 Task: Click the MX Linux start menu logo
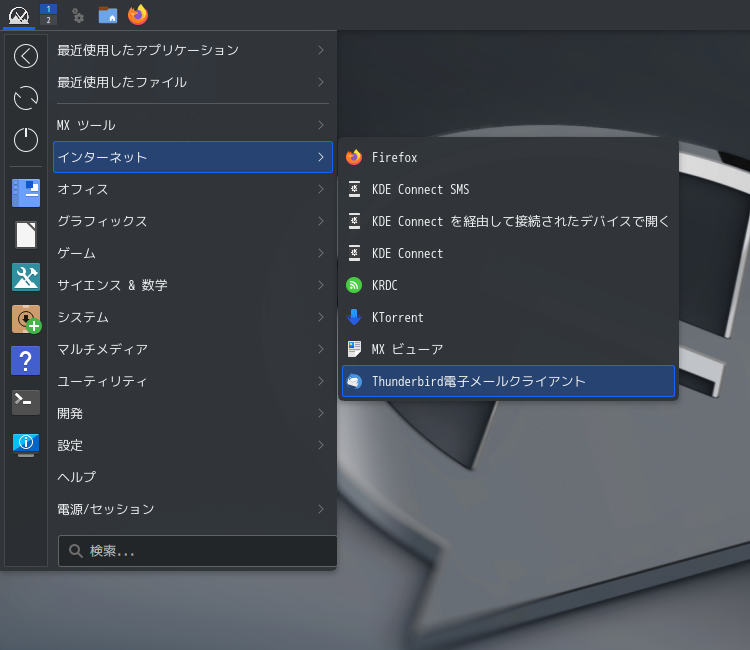pos(19,15)
